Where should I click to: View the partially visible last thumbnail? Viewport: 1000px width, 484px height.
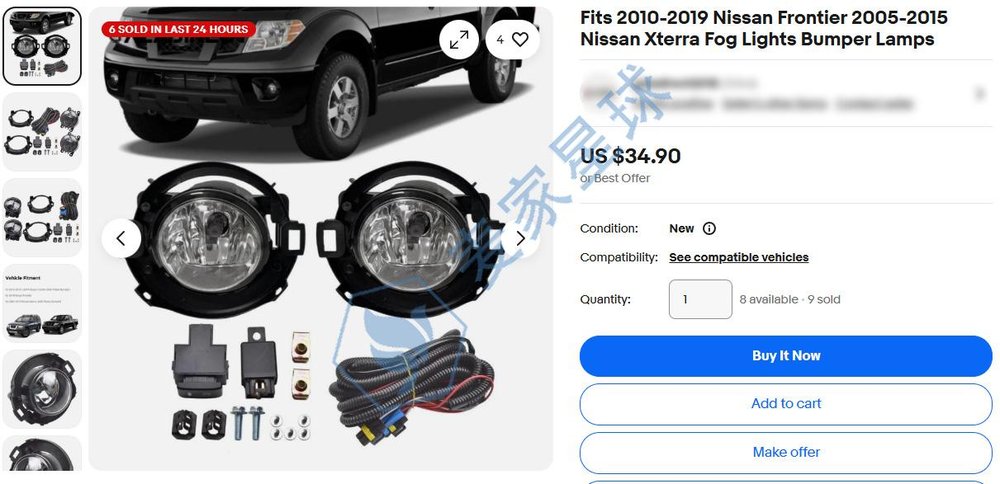(42, 453)
